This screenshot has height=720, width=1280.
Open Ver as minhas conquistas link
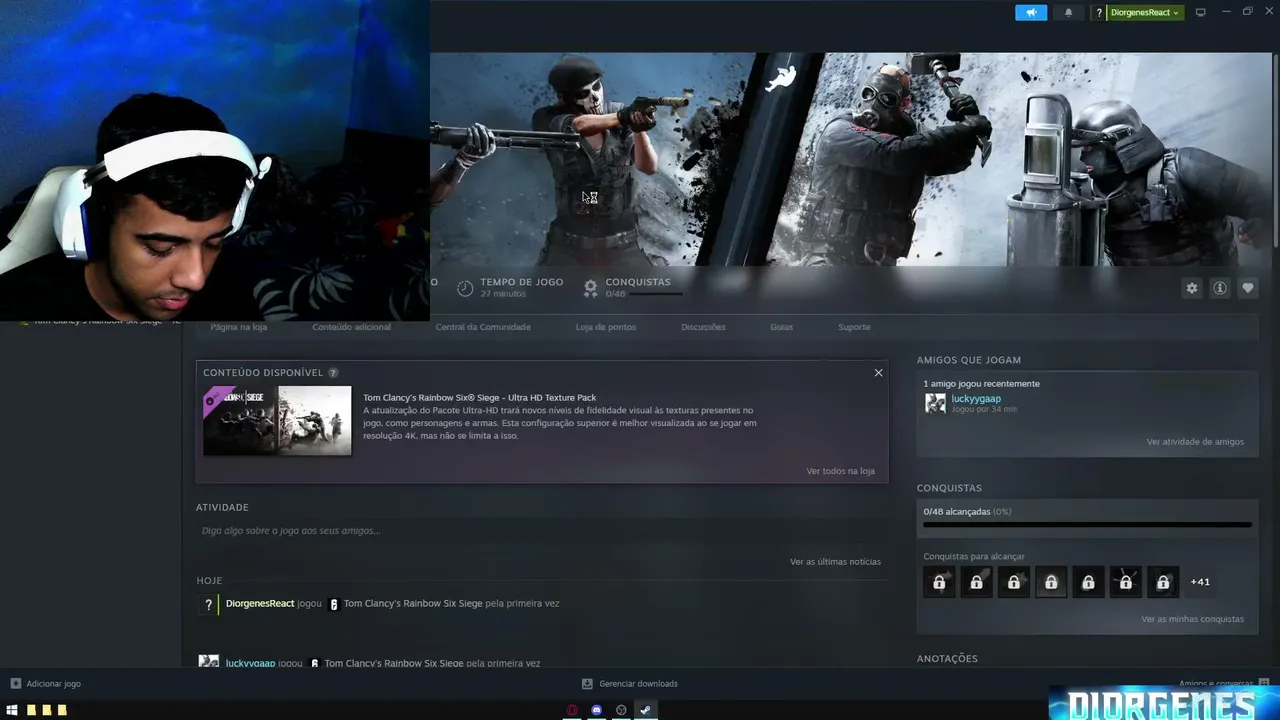point(1192,619)
